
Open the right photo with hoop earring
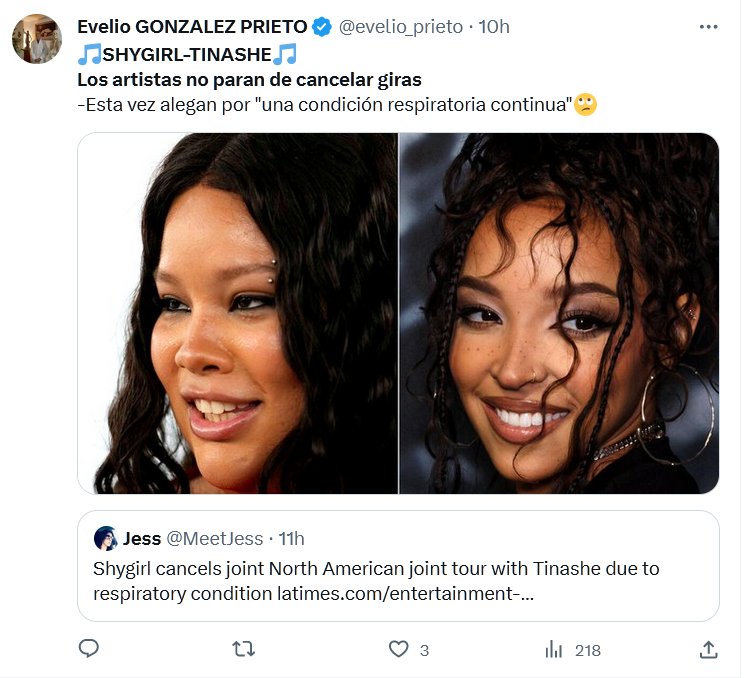click(x=559, y=313)
